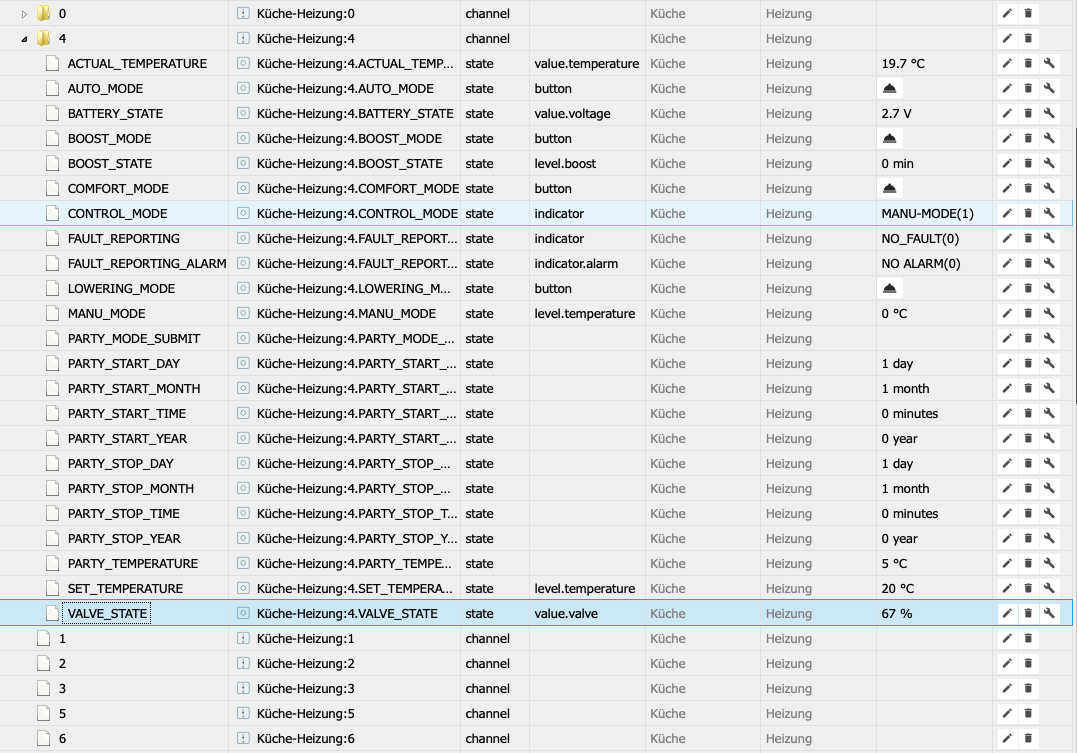This screenshot has width=1077, height=753.
Task: Delete PARTY_START_TIME via trash icon
Action: pos(1028,414)
